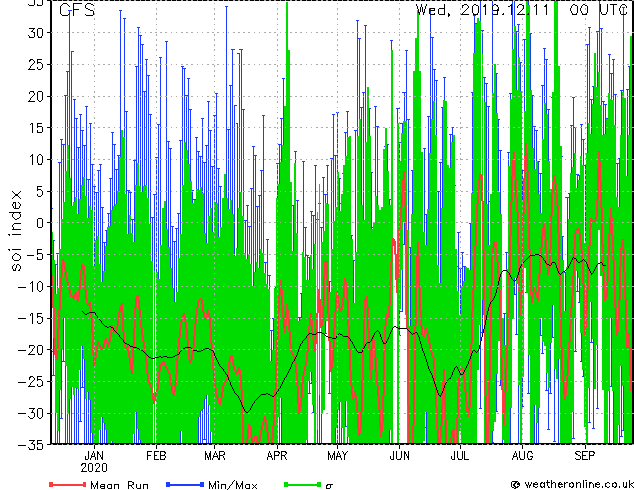Click the JUN x-axis label

pyautogui.click(x=399, y=456)
